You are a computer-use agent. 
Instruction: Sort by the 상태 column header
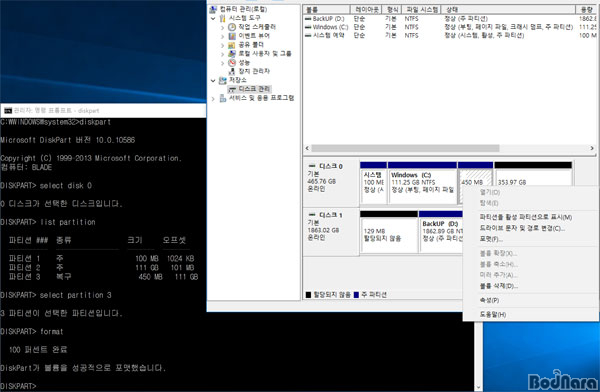tap(508, 10)
